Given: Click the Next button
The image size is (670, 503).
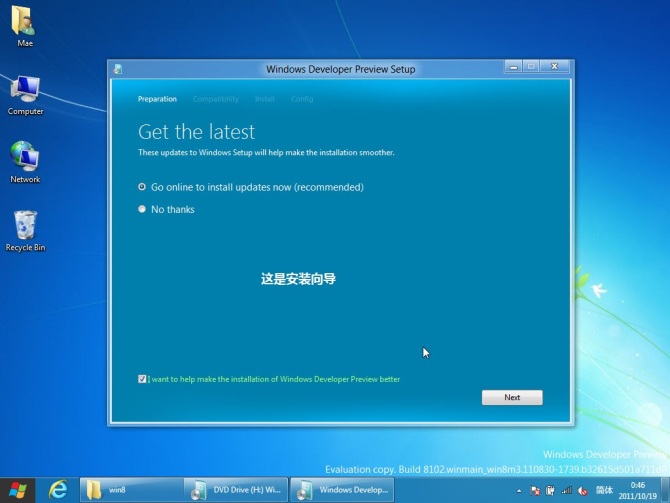Looking at the screenshot, I should pyautogui.click(x=512, y=397).
